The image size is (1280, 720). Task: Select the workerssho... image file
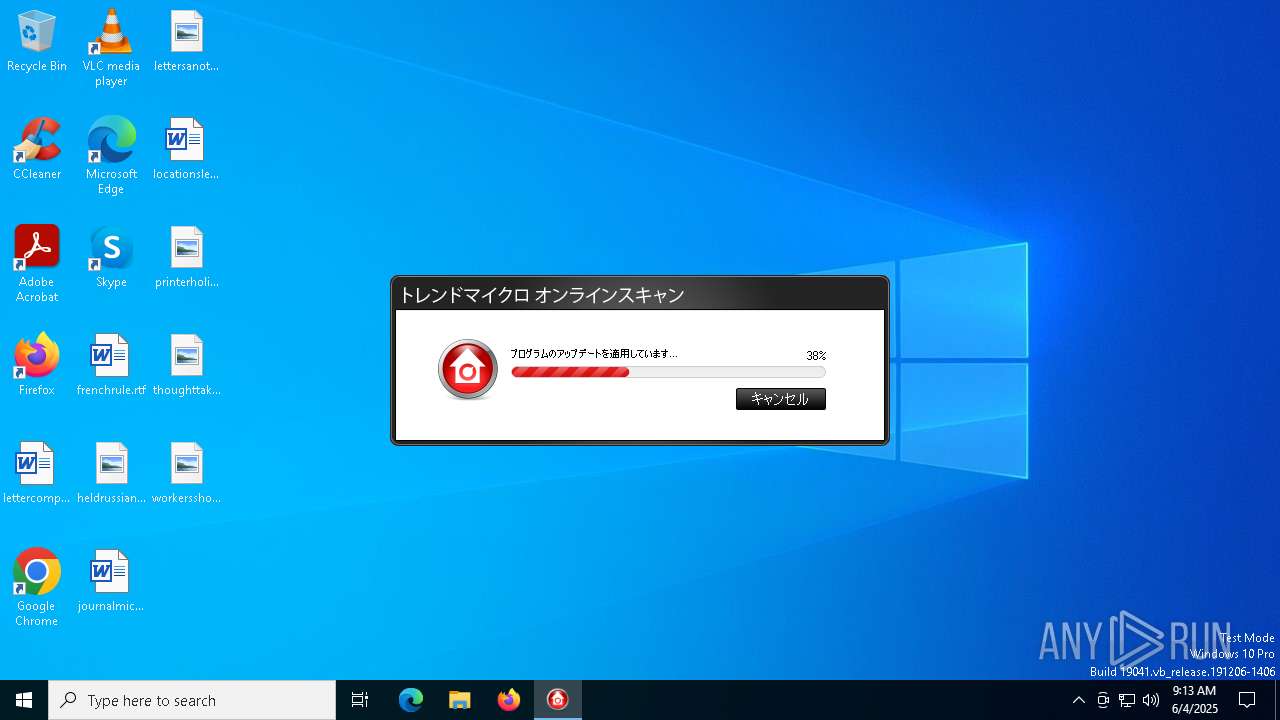[x=186, y=473]
